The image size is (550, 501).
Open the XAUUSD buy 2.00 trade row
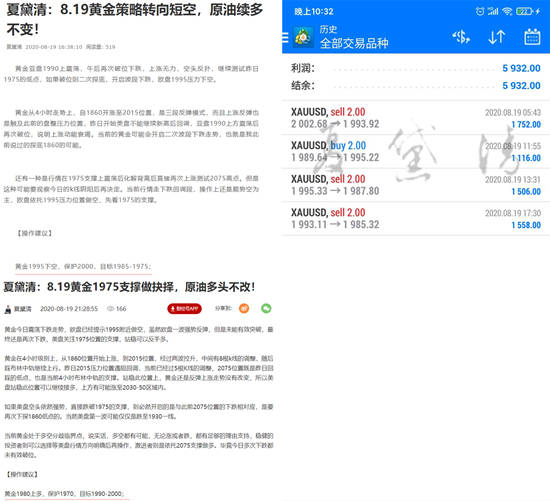[416, 152]
